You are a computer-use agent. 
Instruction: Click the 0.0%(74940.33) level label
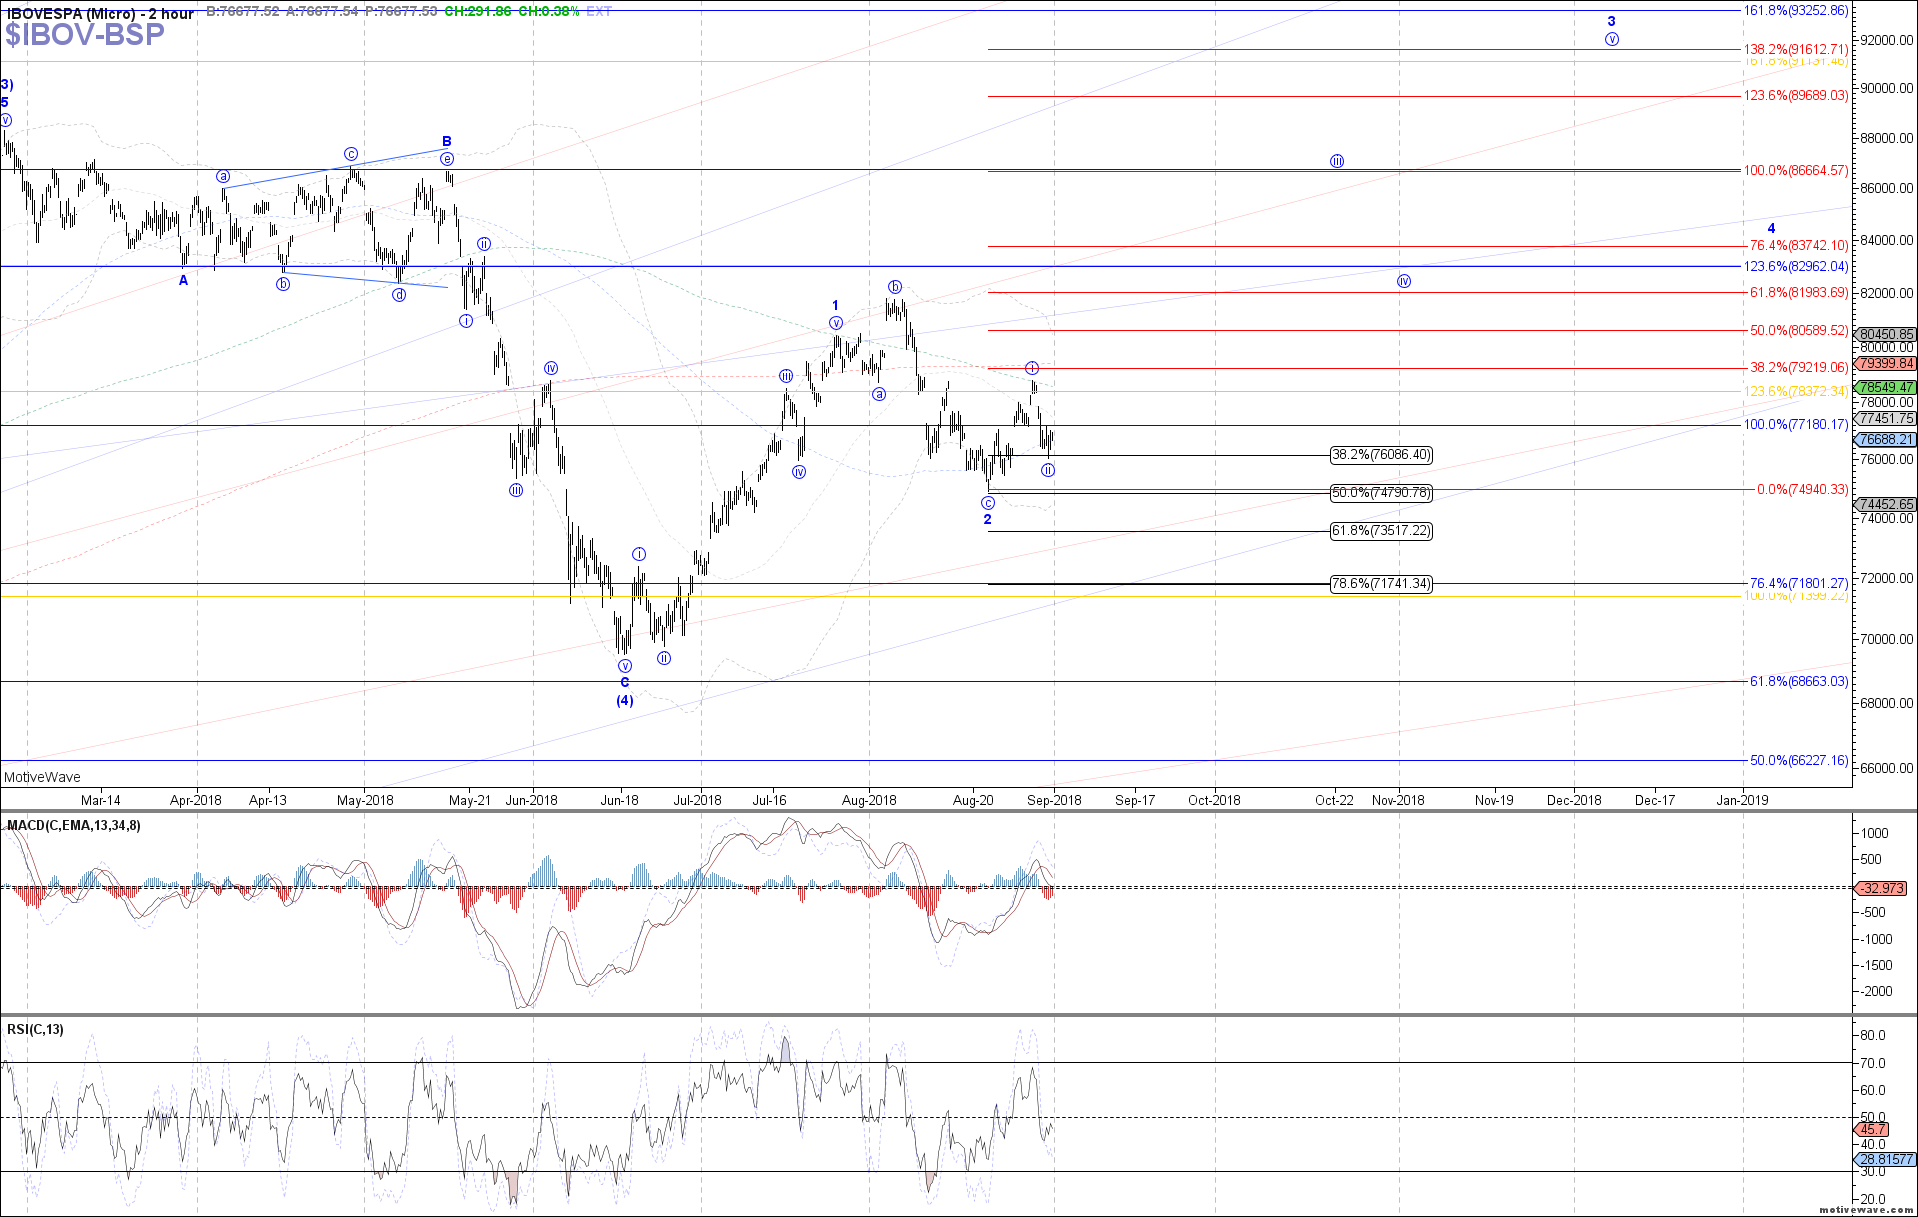[1803, 489]
